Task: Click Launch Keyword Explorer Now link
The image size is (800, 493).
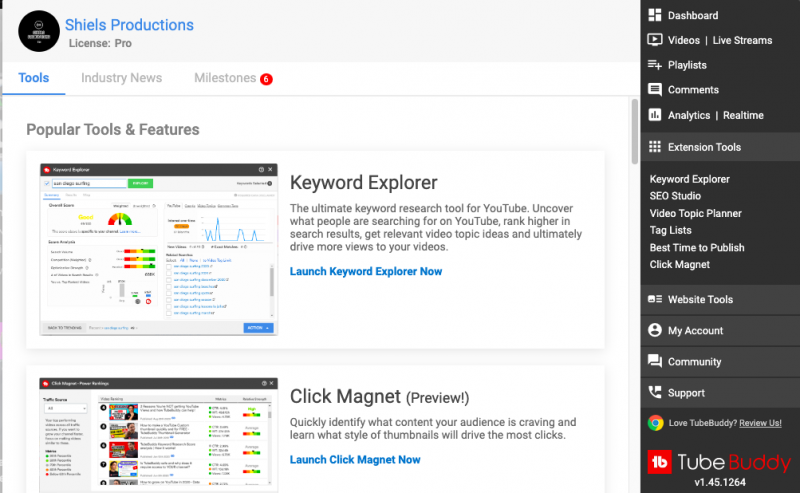Action: [365, 271]
